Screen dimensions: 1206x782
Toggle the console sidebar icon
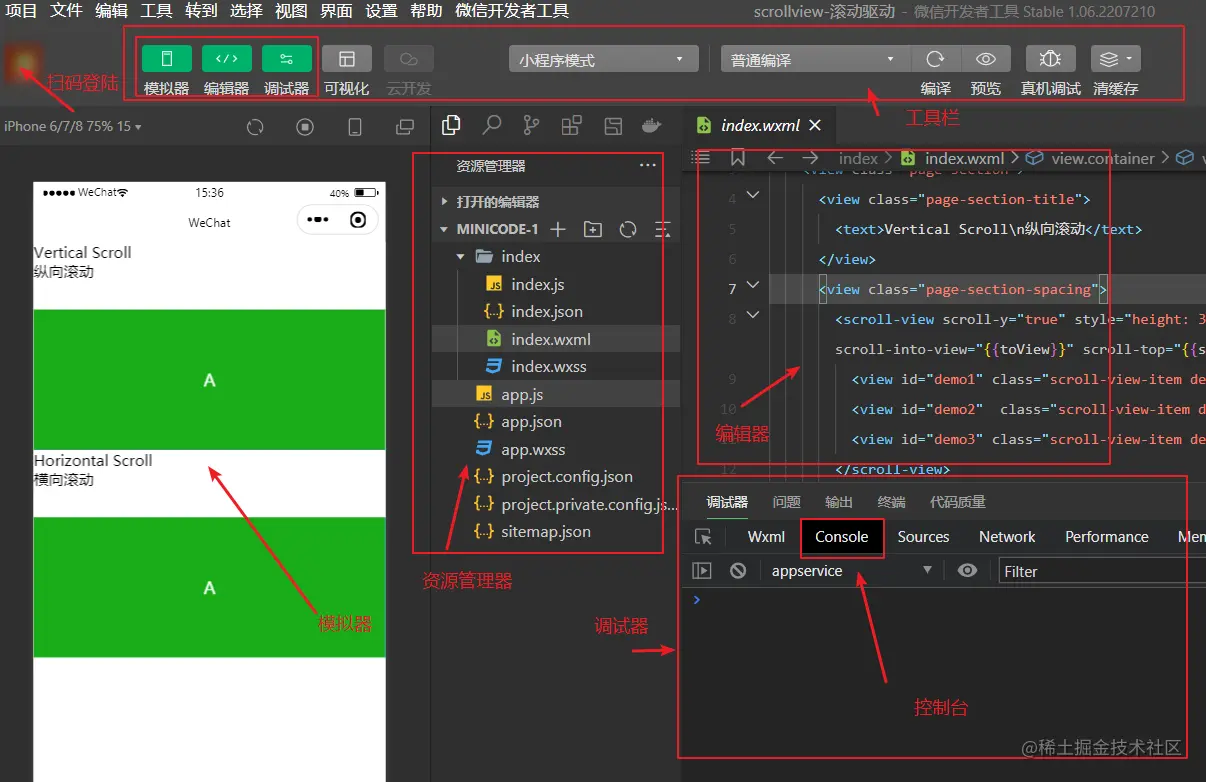point(702,571)
